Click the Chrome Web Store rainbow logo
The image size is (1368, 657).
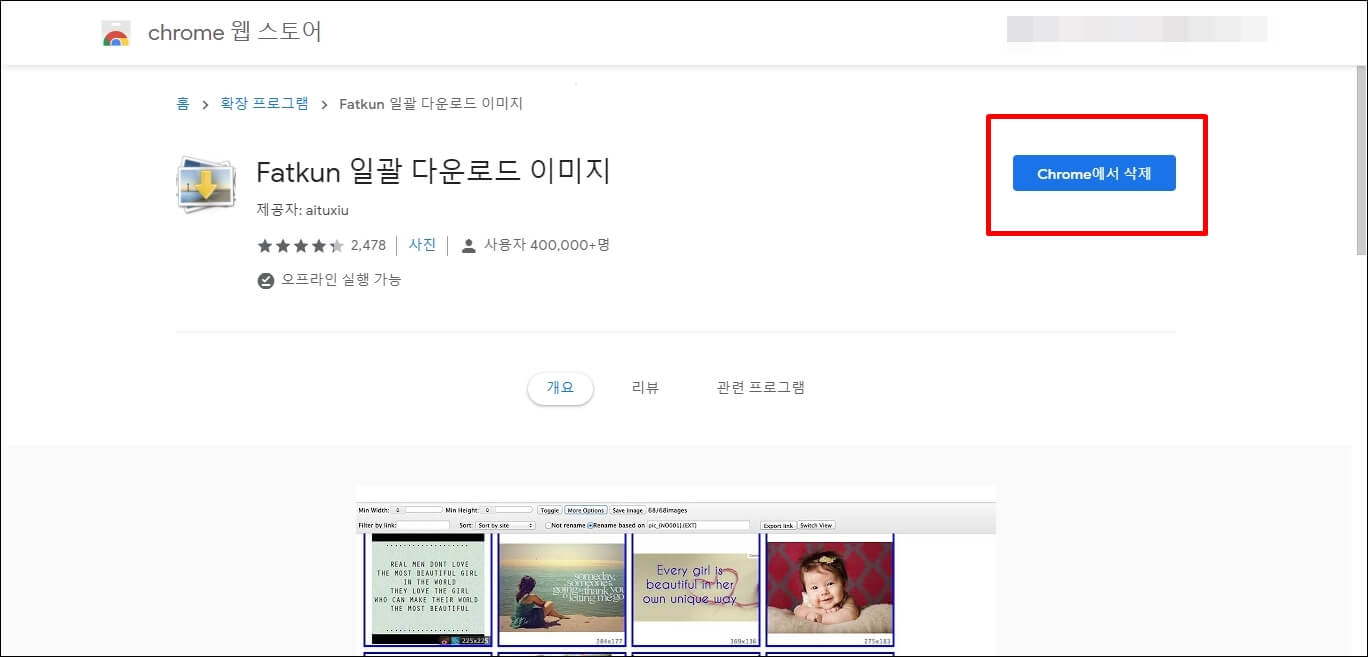[x=116, y=33]
